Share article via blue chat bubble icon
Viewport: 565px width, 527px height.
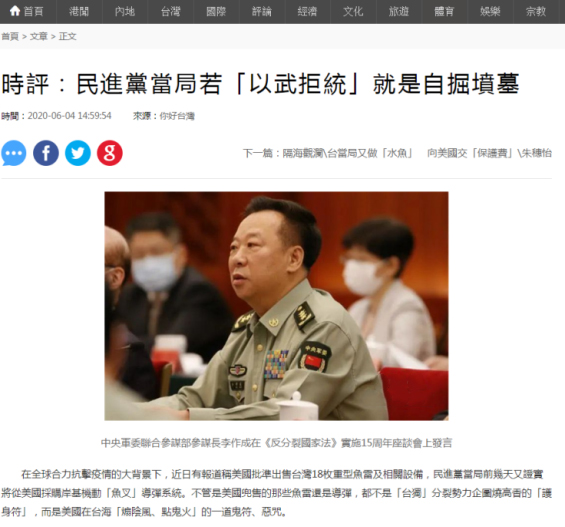(x=14, y=153)
